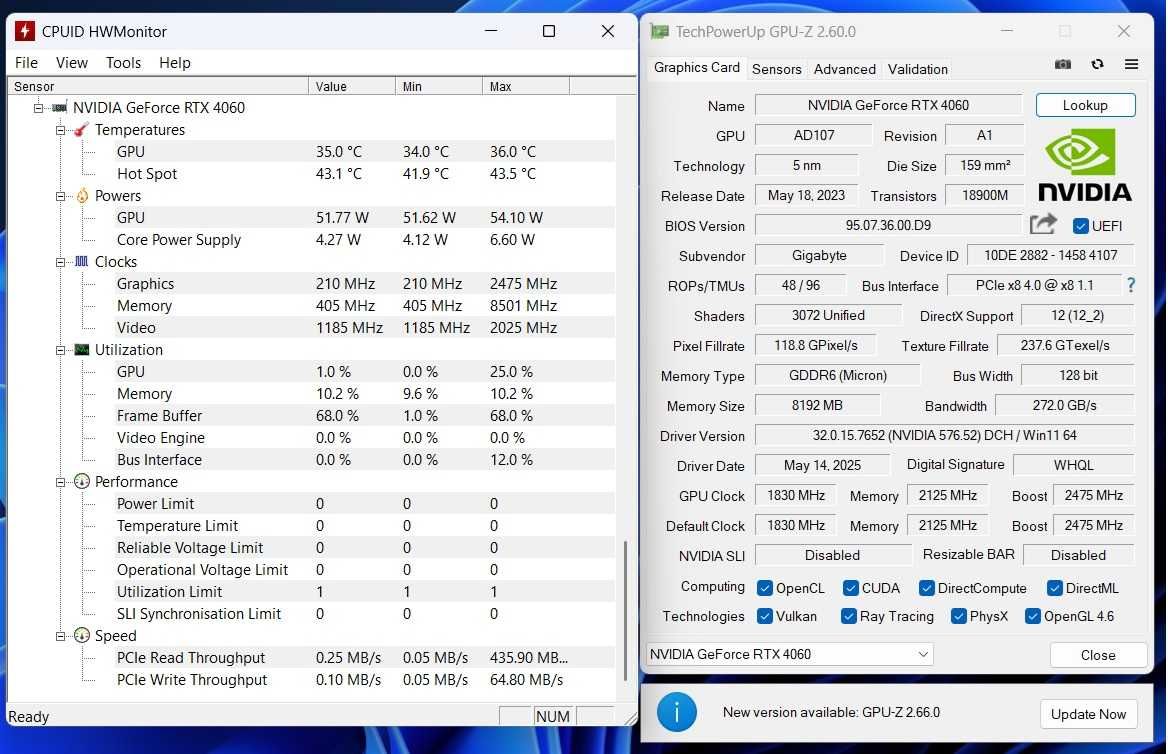Click the Performance gauge icon
1168x754 pixels.
coord(82,481)
